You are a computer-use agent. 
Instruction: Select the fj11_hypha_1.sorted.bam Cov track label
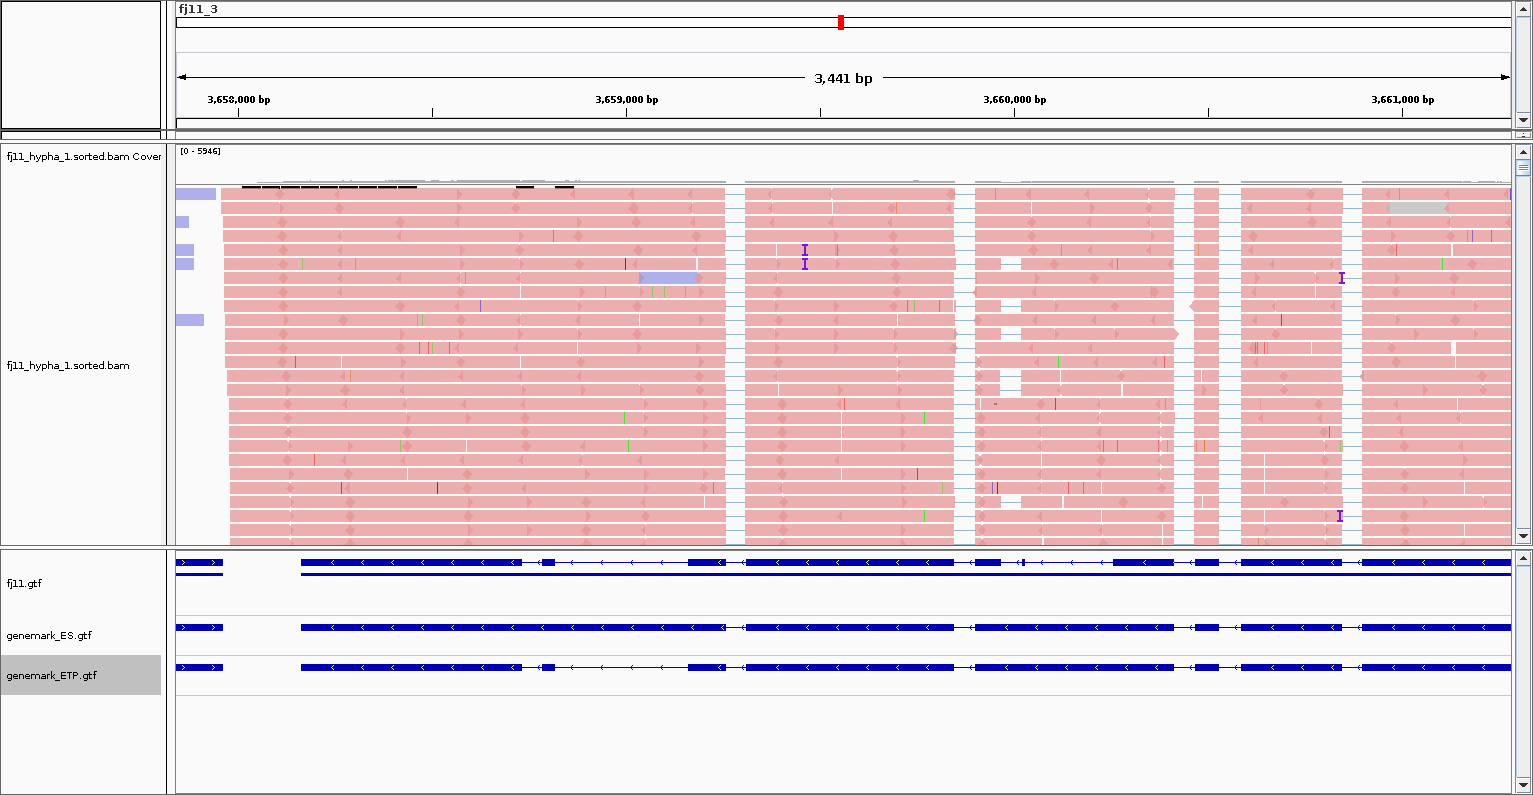83,157
